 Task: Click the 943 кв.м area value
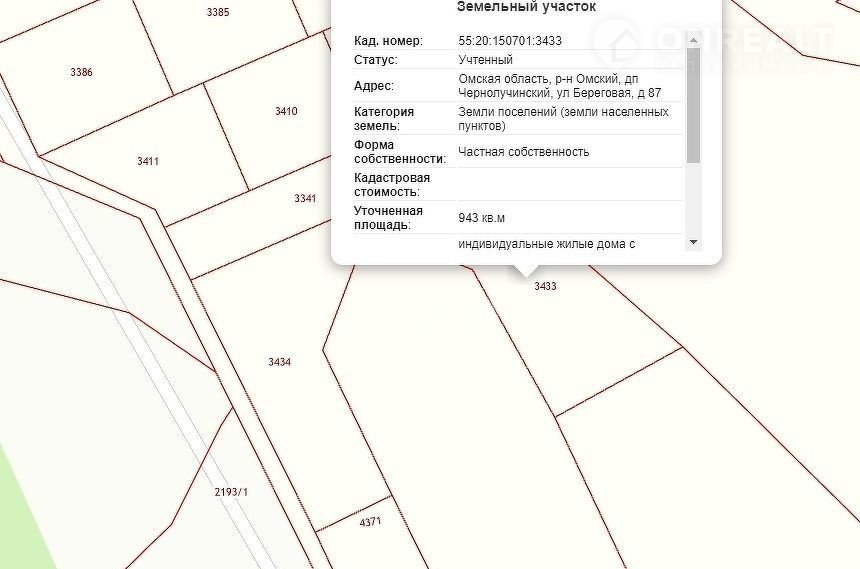[x=482, y=217]
